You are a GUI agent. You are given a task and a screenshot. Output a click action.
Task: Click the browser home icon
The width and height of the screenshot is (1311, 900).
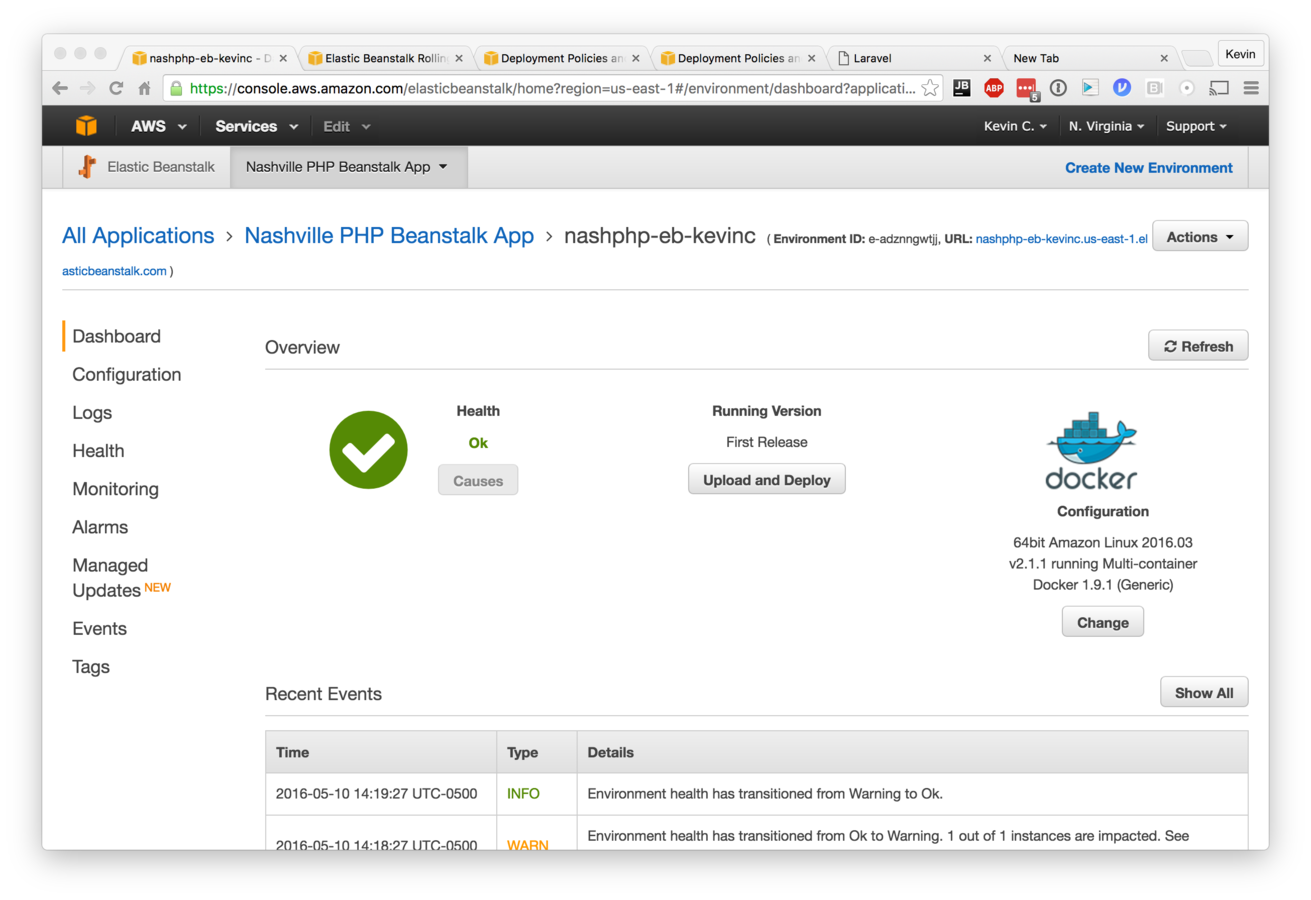(x=144, y=88)
